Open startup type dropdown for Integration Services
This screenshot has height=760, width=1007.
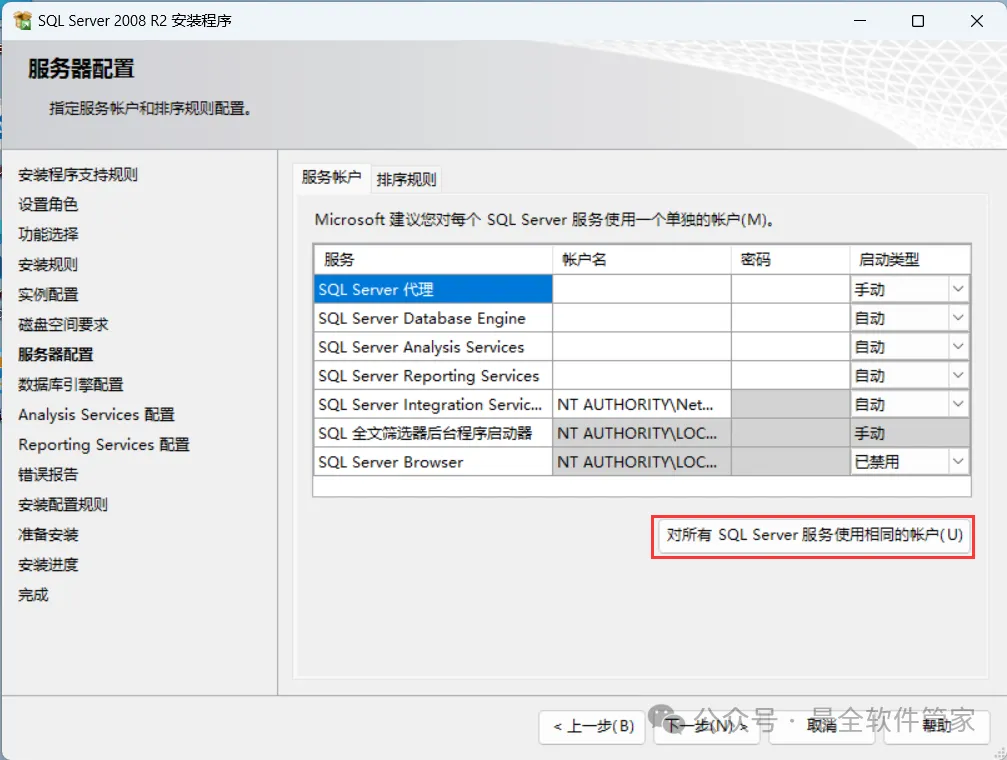point(958,404)
